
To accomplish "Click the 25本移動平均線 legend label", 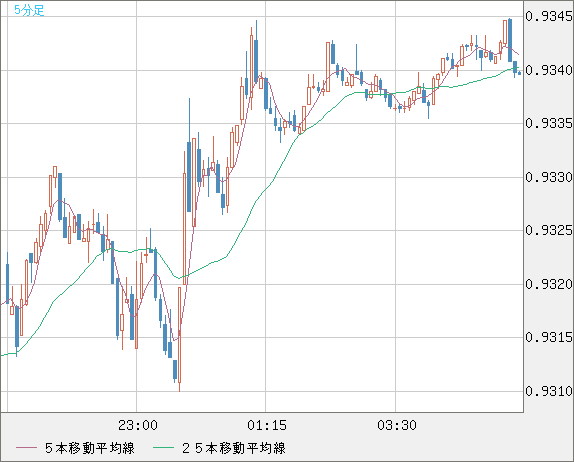I will coord(234,448).
